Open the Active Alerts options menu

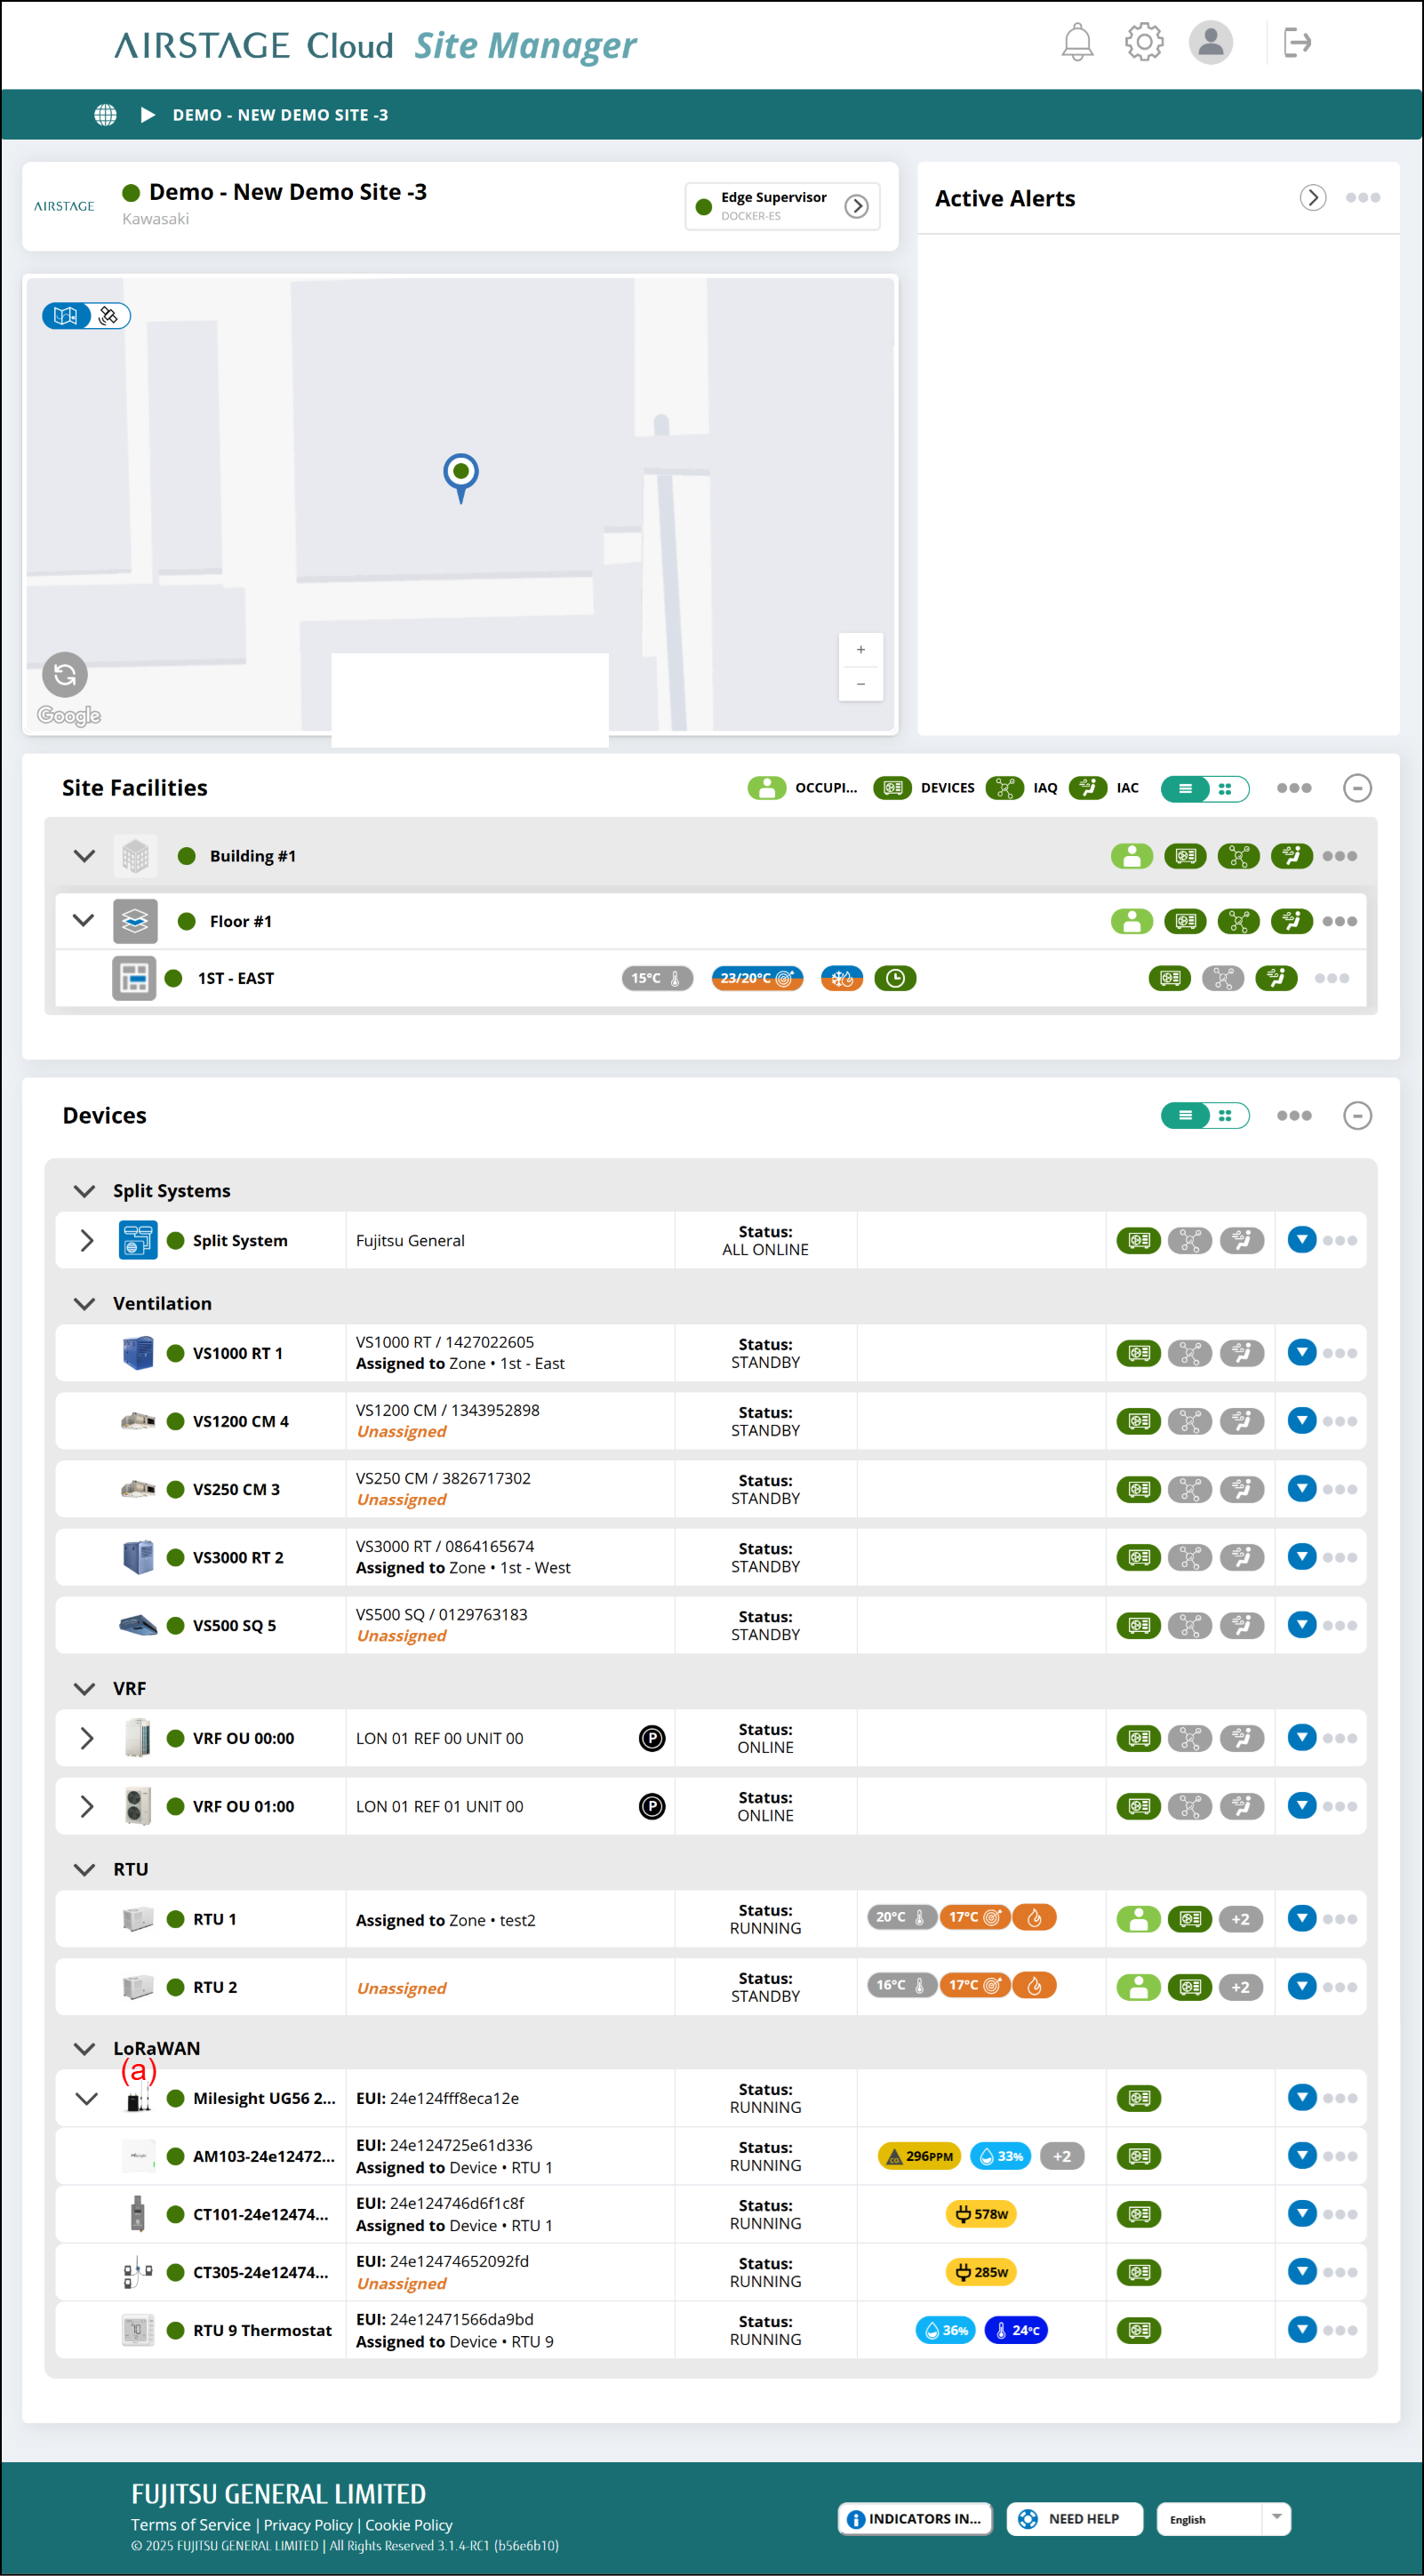point(1362,198)
